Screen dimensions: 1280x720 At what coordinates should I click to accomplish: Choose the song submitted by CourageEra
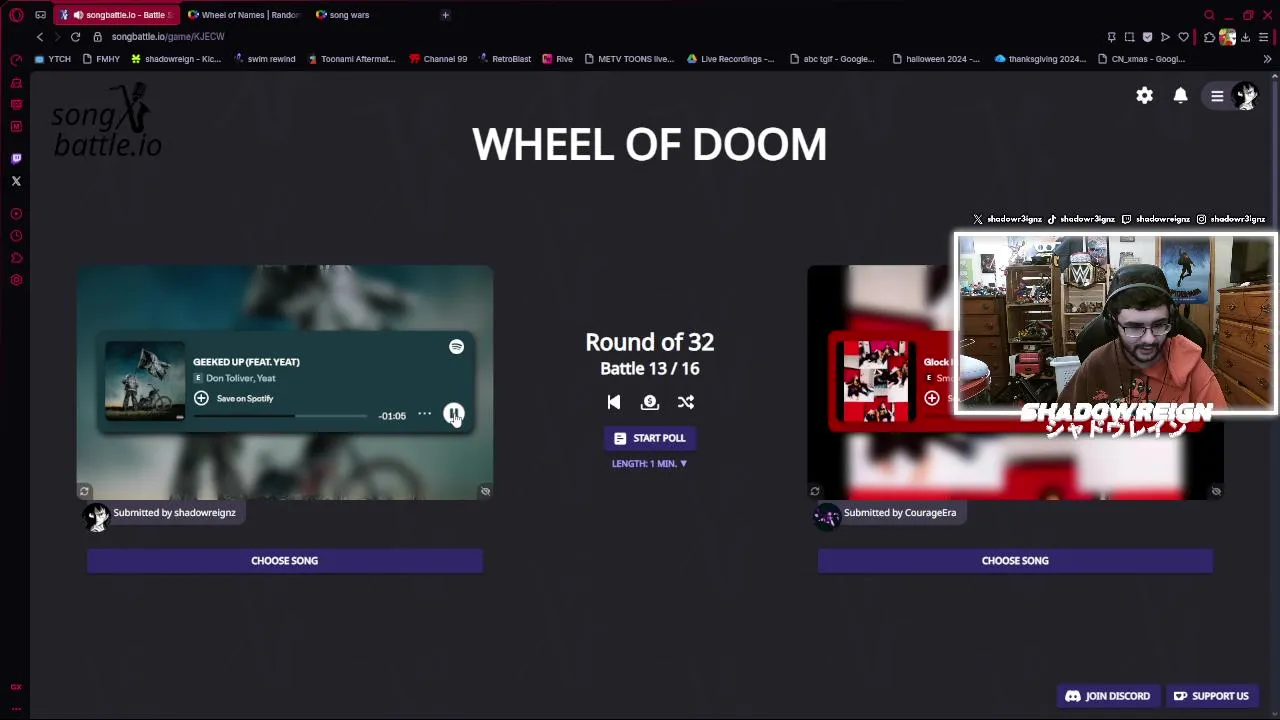[1015, 561]
